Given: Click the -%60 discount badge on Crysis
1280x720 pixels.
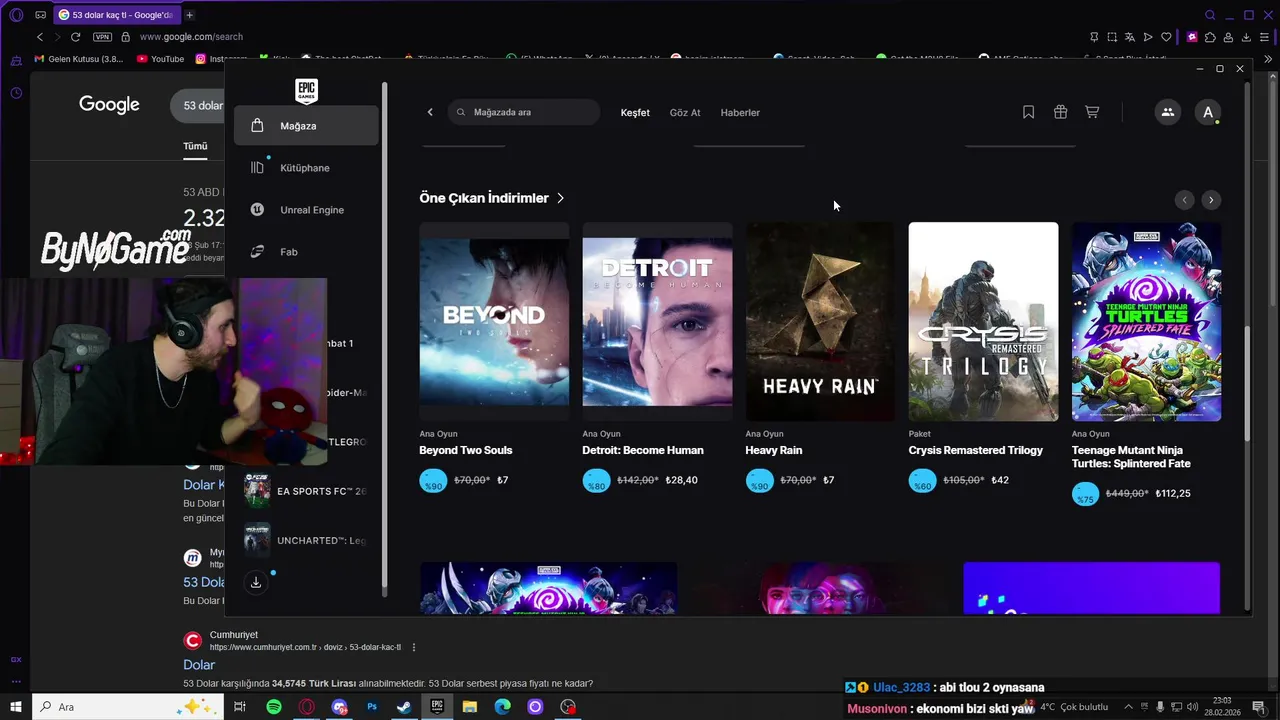Looking at the screenshot, I should (922, 481).
